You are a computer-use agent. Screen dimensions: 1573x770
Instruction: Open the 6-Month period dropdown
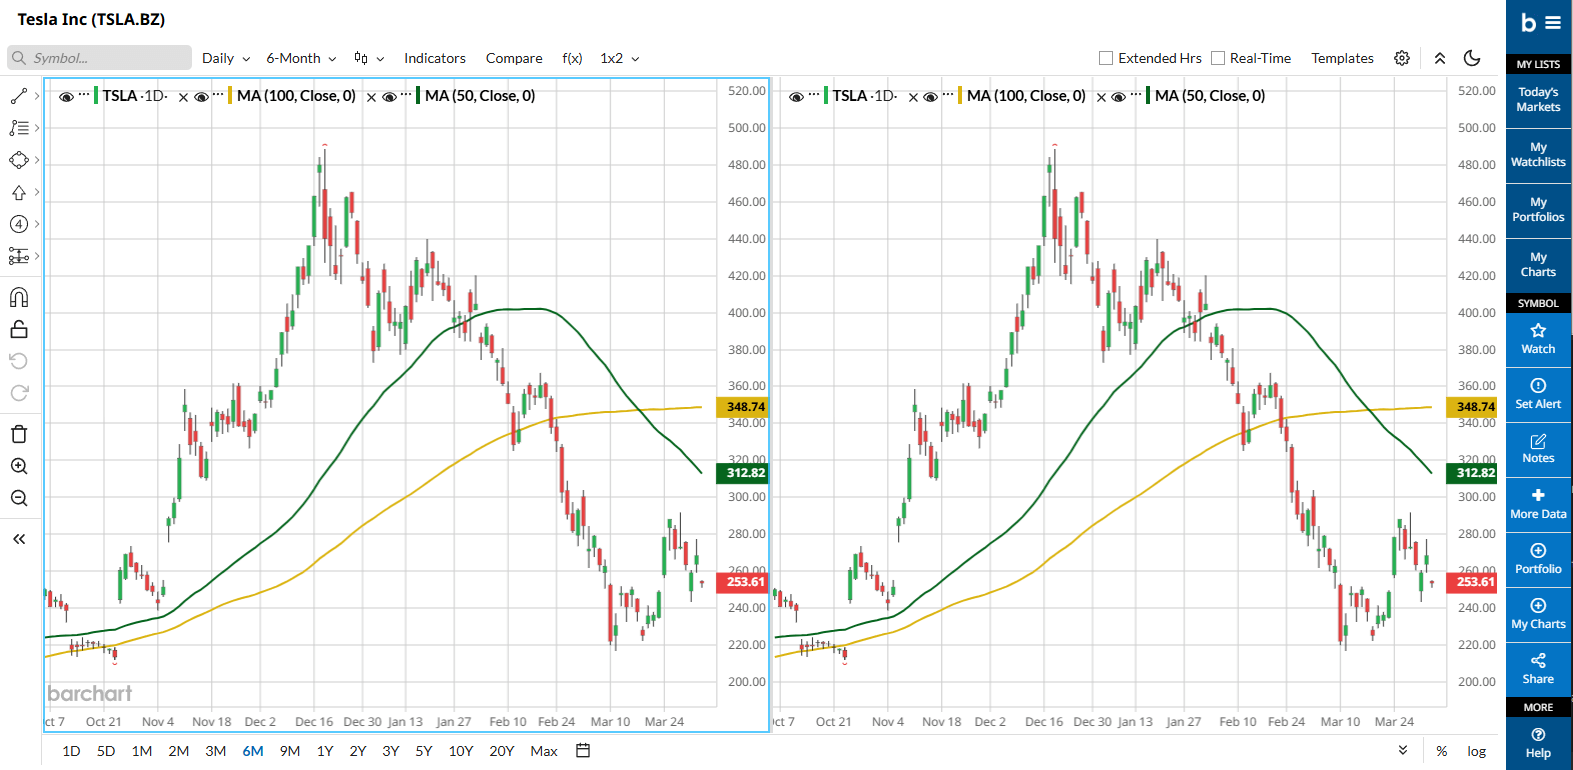tap(301, 58)
